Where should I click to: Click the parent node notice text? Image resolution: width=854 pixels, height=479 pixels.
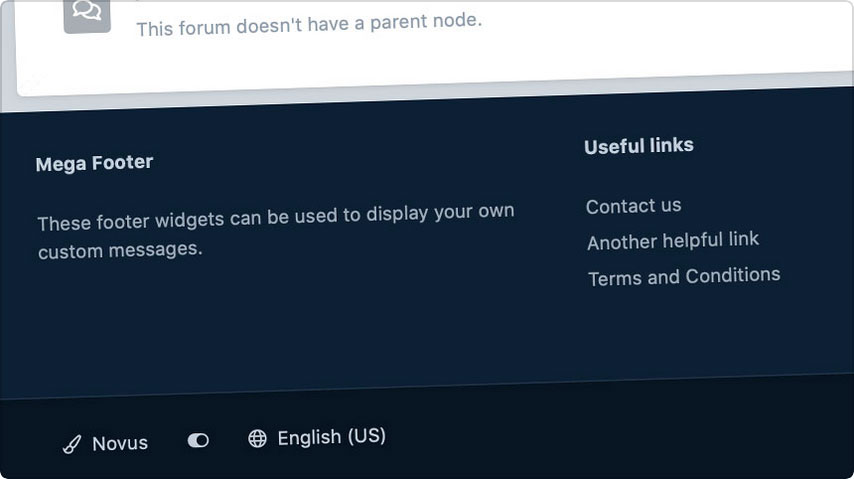tap(308, 23)
